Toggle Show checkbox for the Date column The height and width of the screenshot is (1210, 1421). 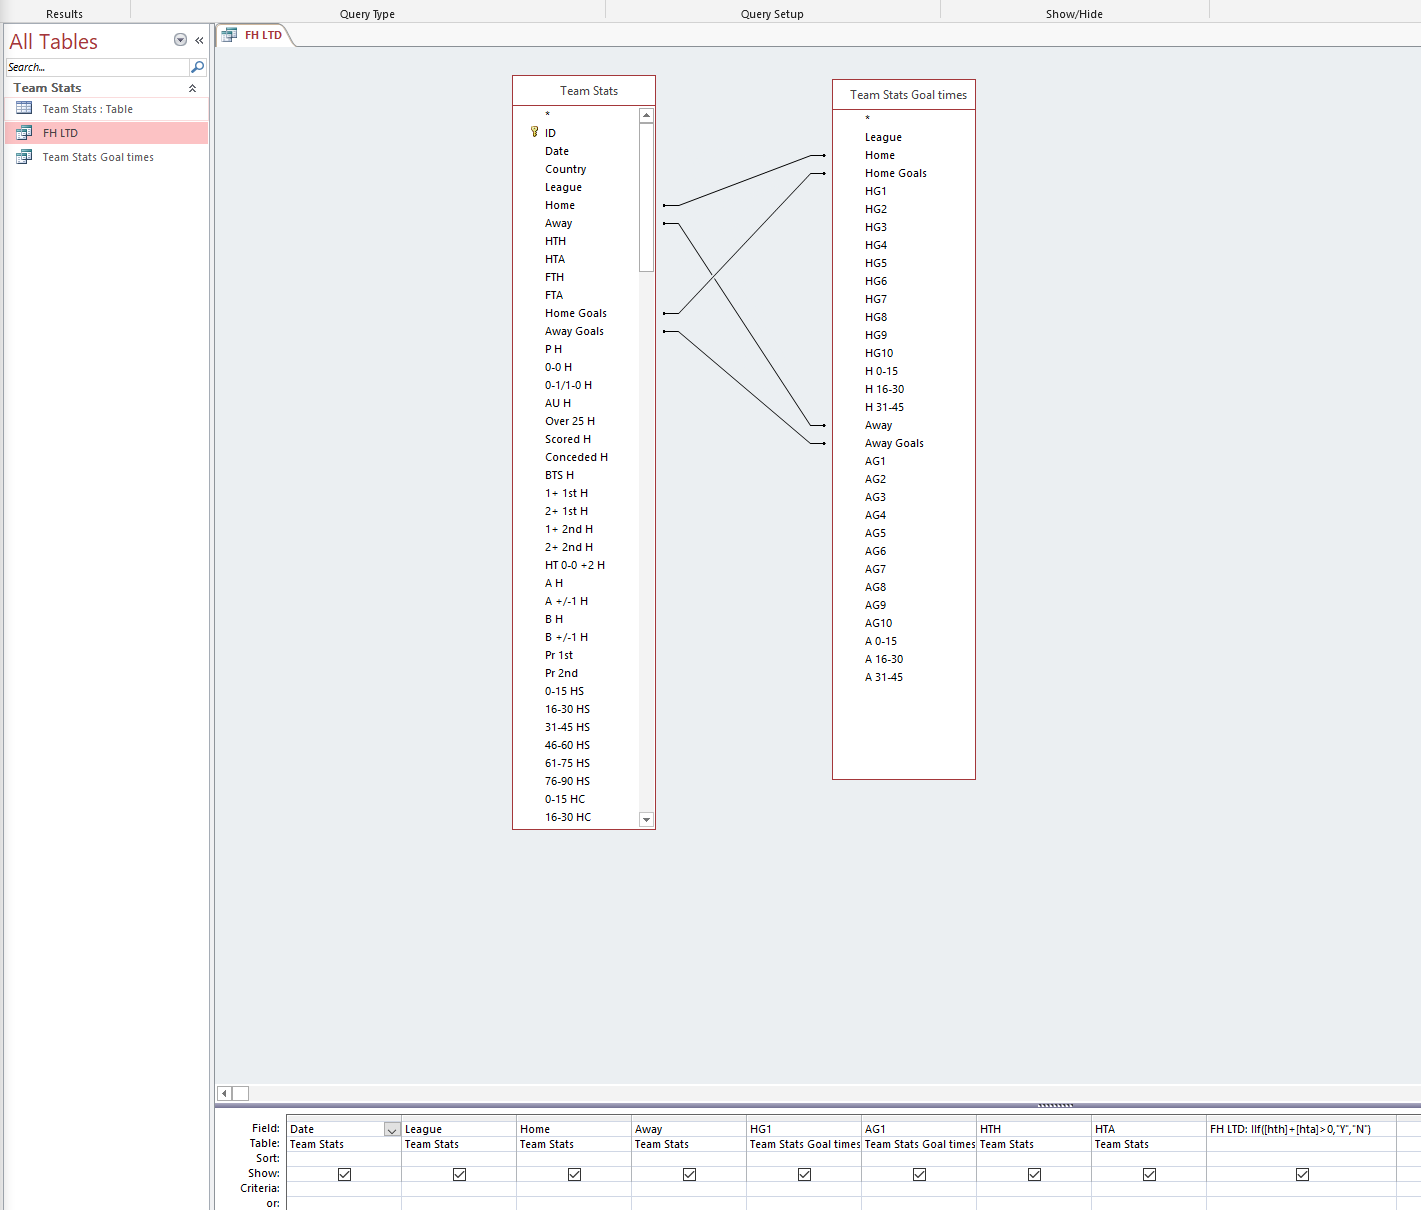click(344, 1174)
